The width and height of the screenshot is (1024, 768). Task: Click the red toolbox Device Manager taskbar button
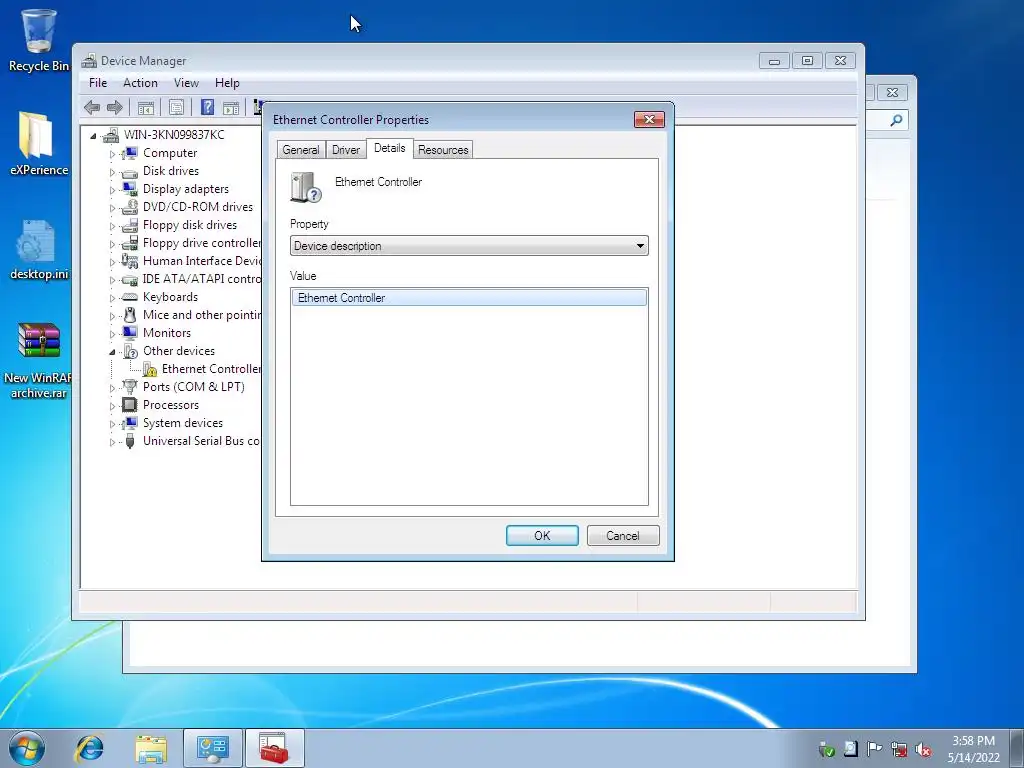point(274,748)
